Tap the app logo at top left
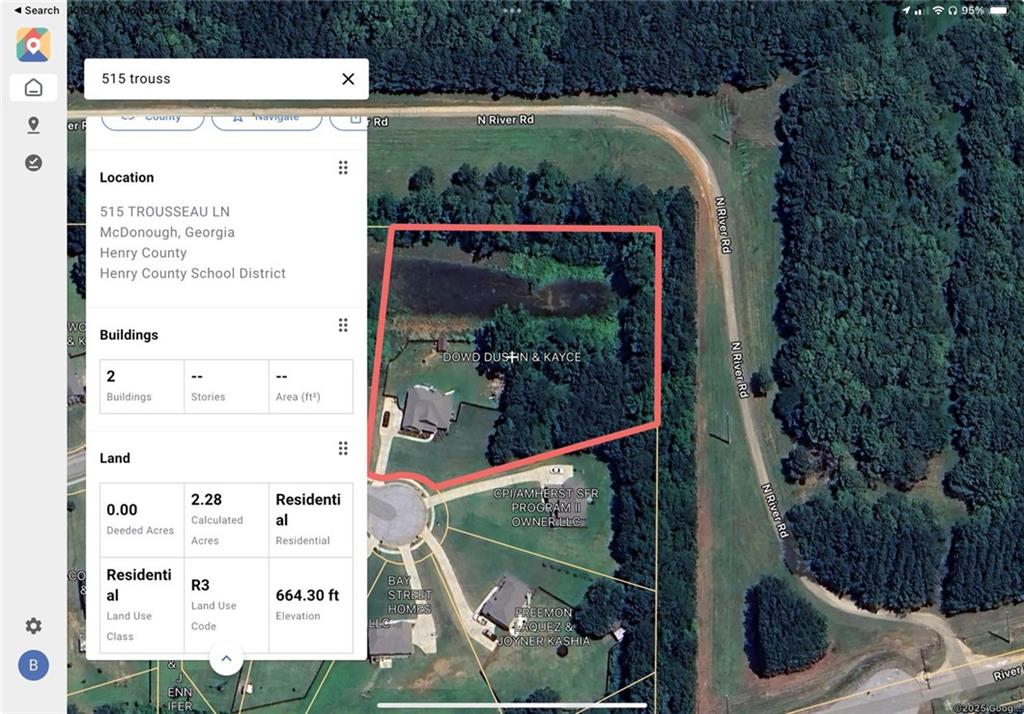1024x714 pixels. click(33, 44)
